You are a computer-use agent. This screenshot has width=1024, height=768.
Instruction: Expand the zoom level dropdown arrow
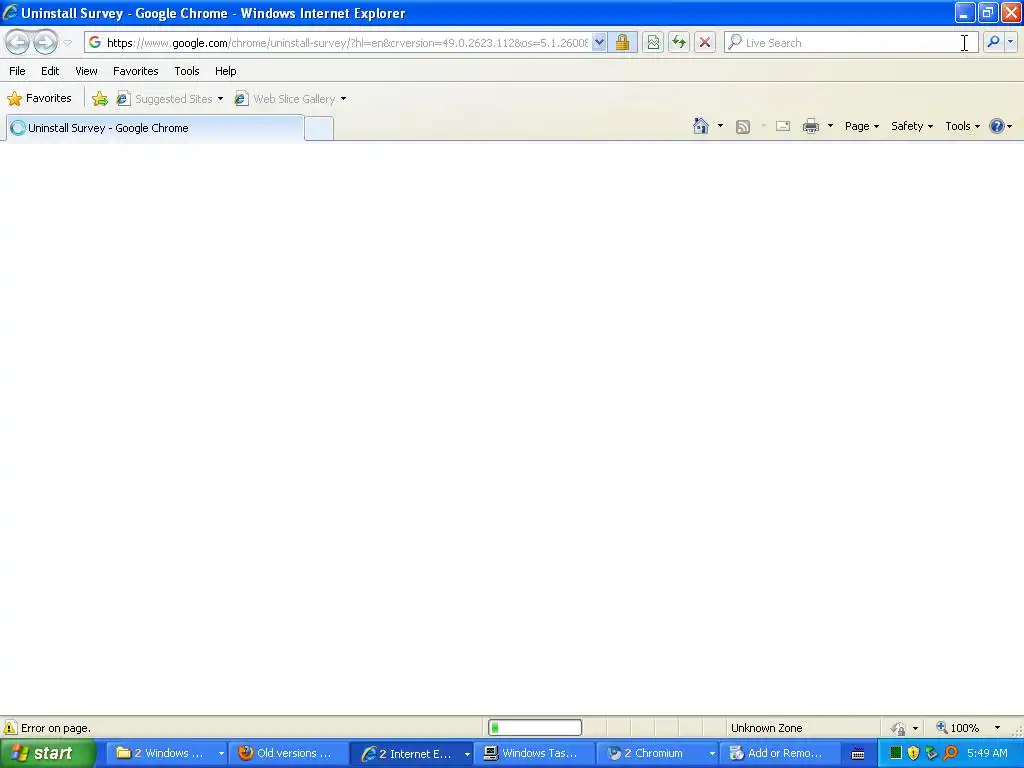point(997,728)
